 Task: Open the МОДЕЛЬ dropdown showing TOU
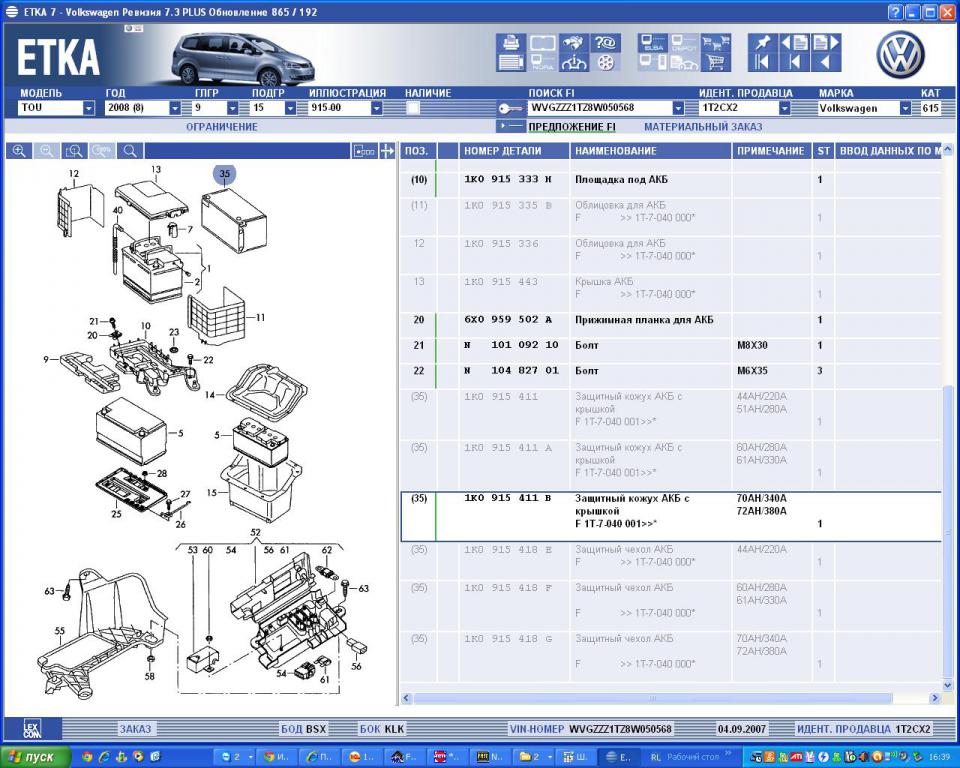(x=89, y=108)
